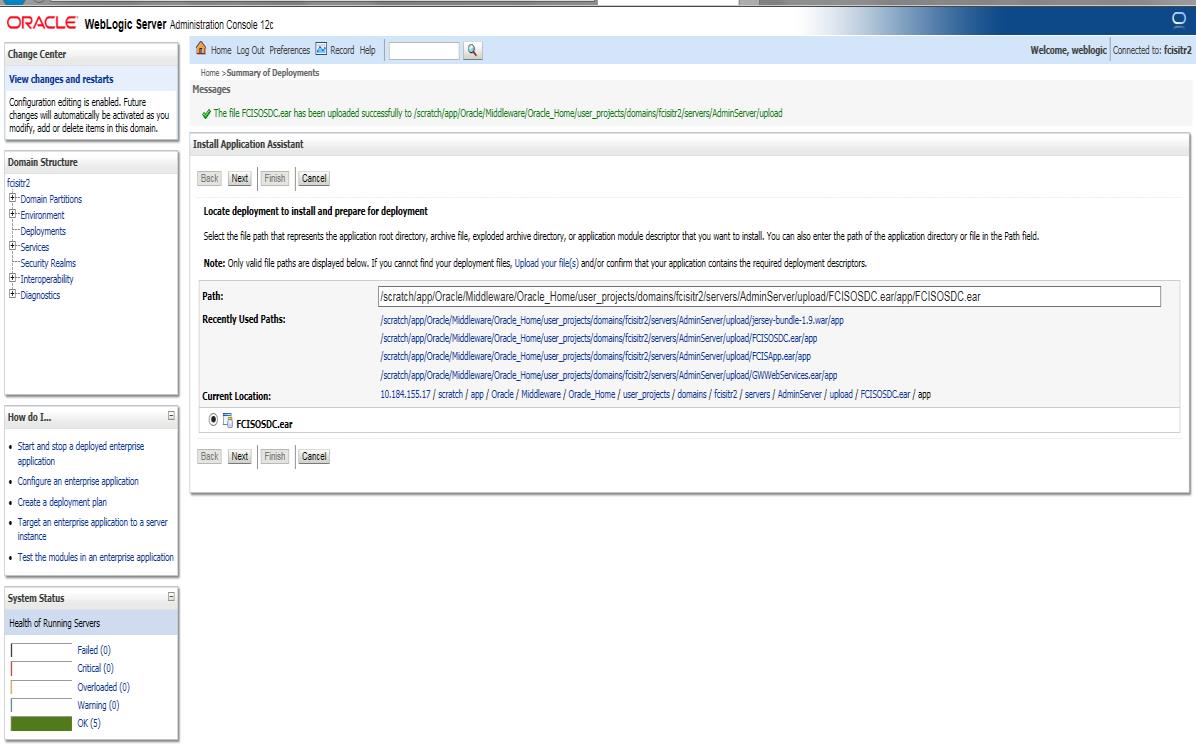Expand the Environment tree node
Viewport: 1196px width, 746px height.
(12, 214)
